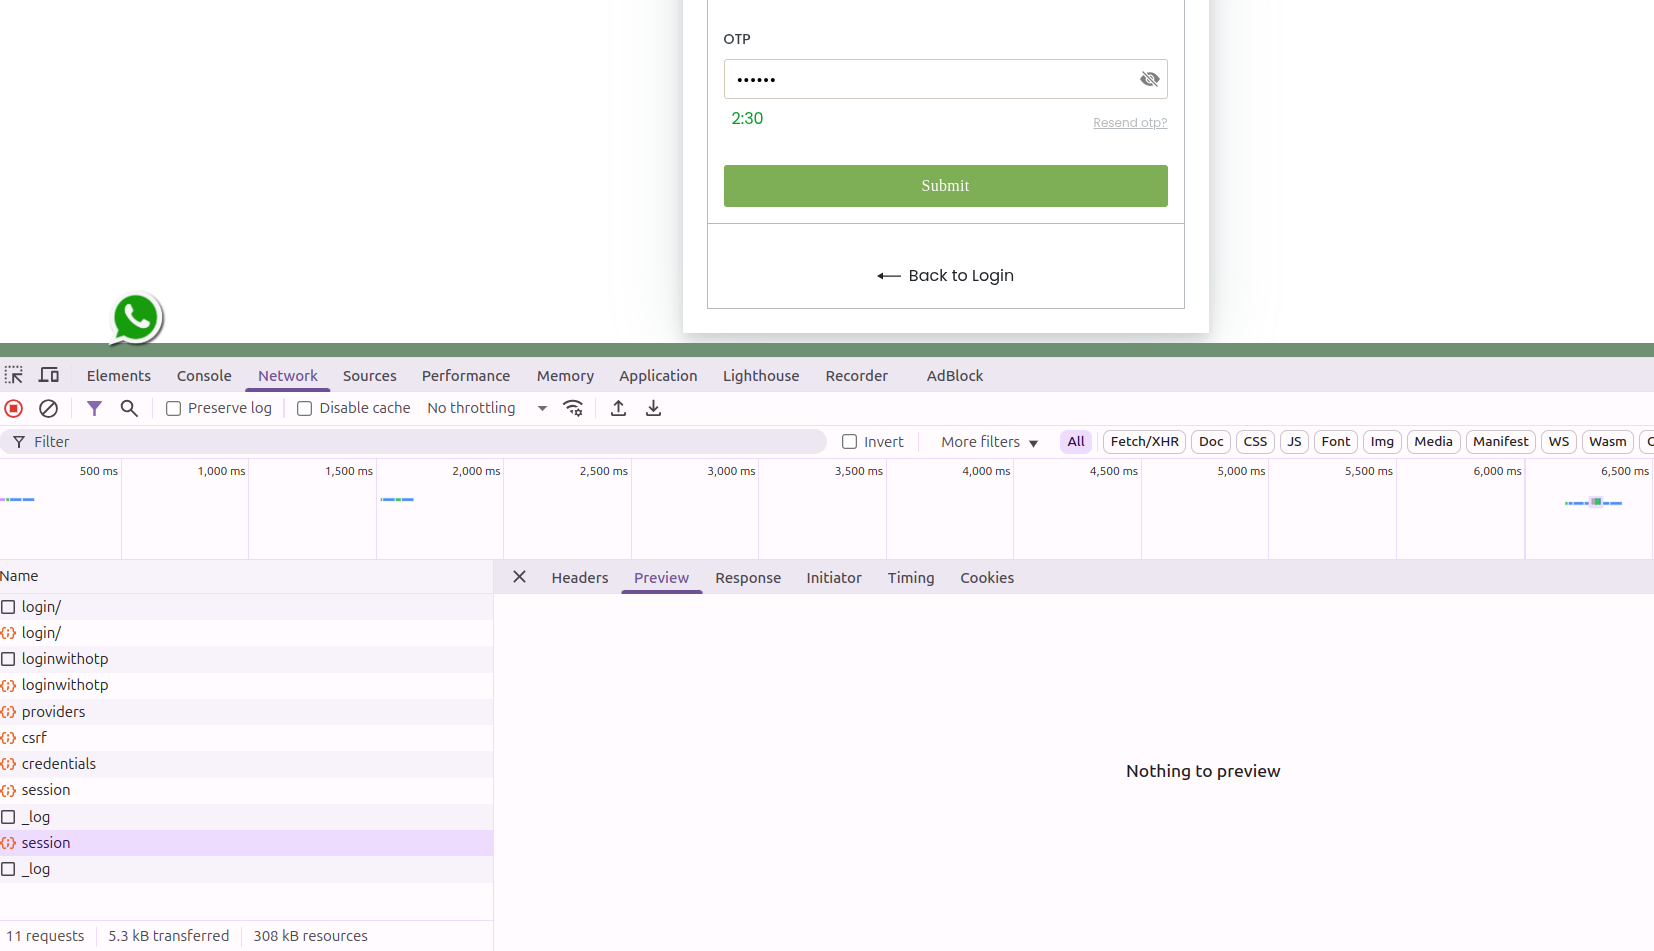Click the inspect element selector icon

(14, 375)
